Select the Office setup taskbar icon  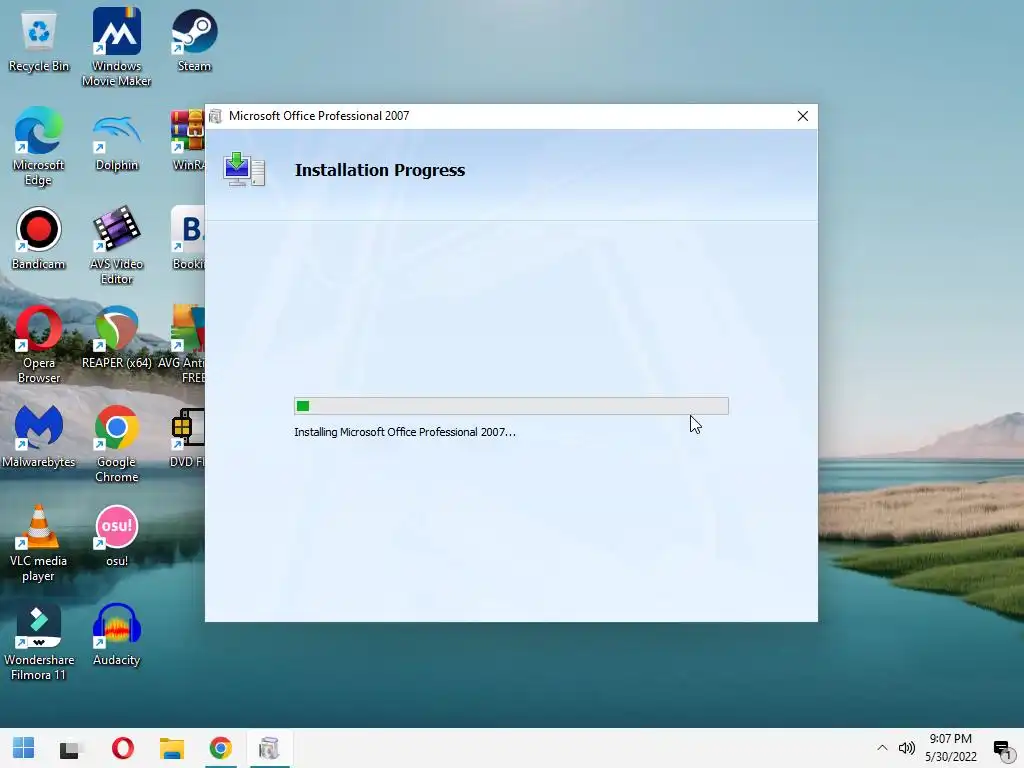(x=269, y=748)
